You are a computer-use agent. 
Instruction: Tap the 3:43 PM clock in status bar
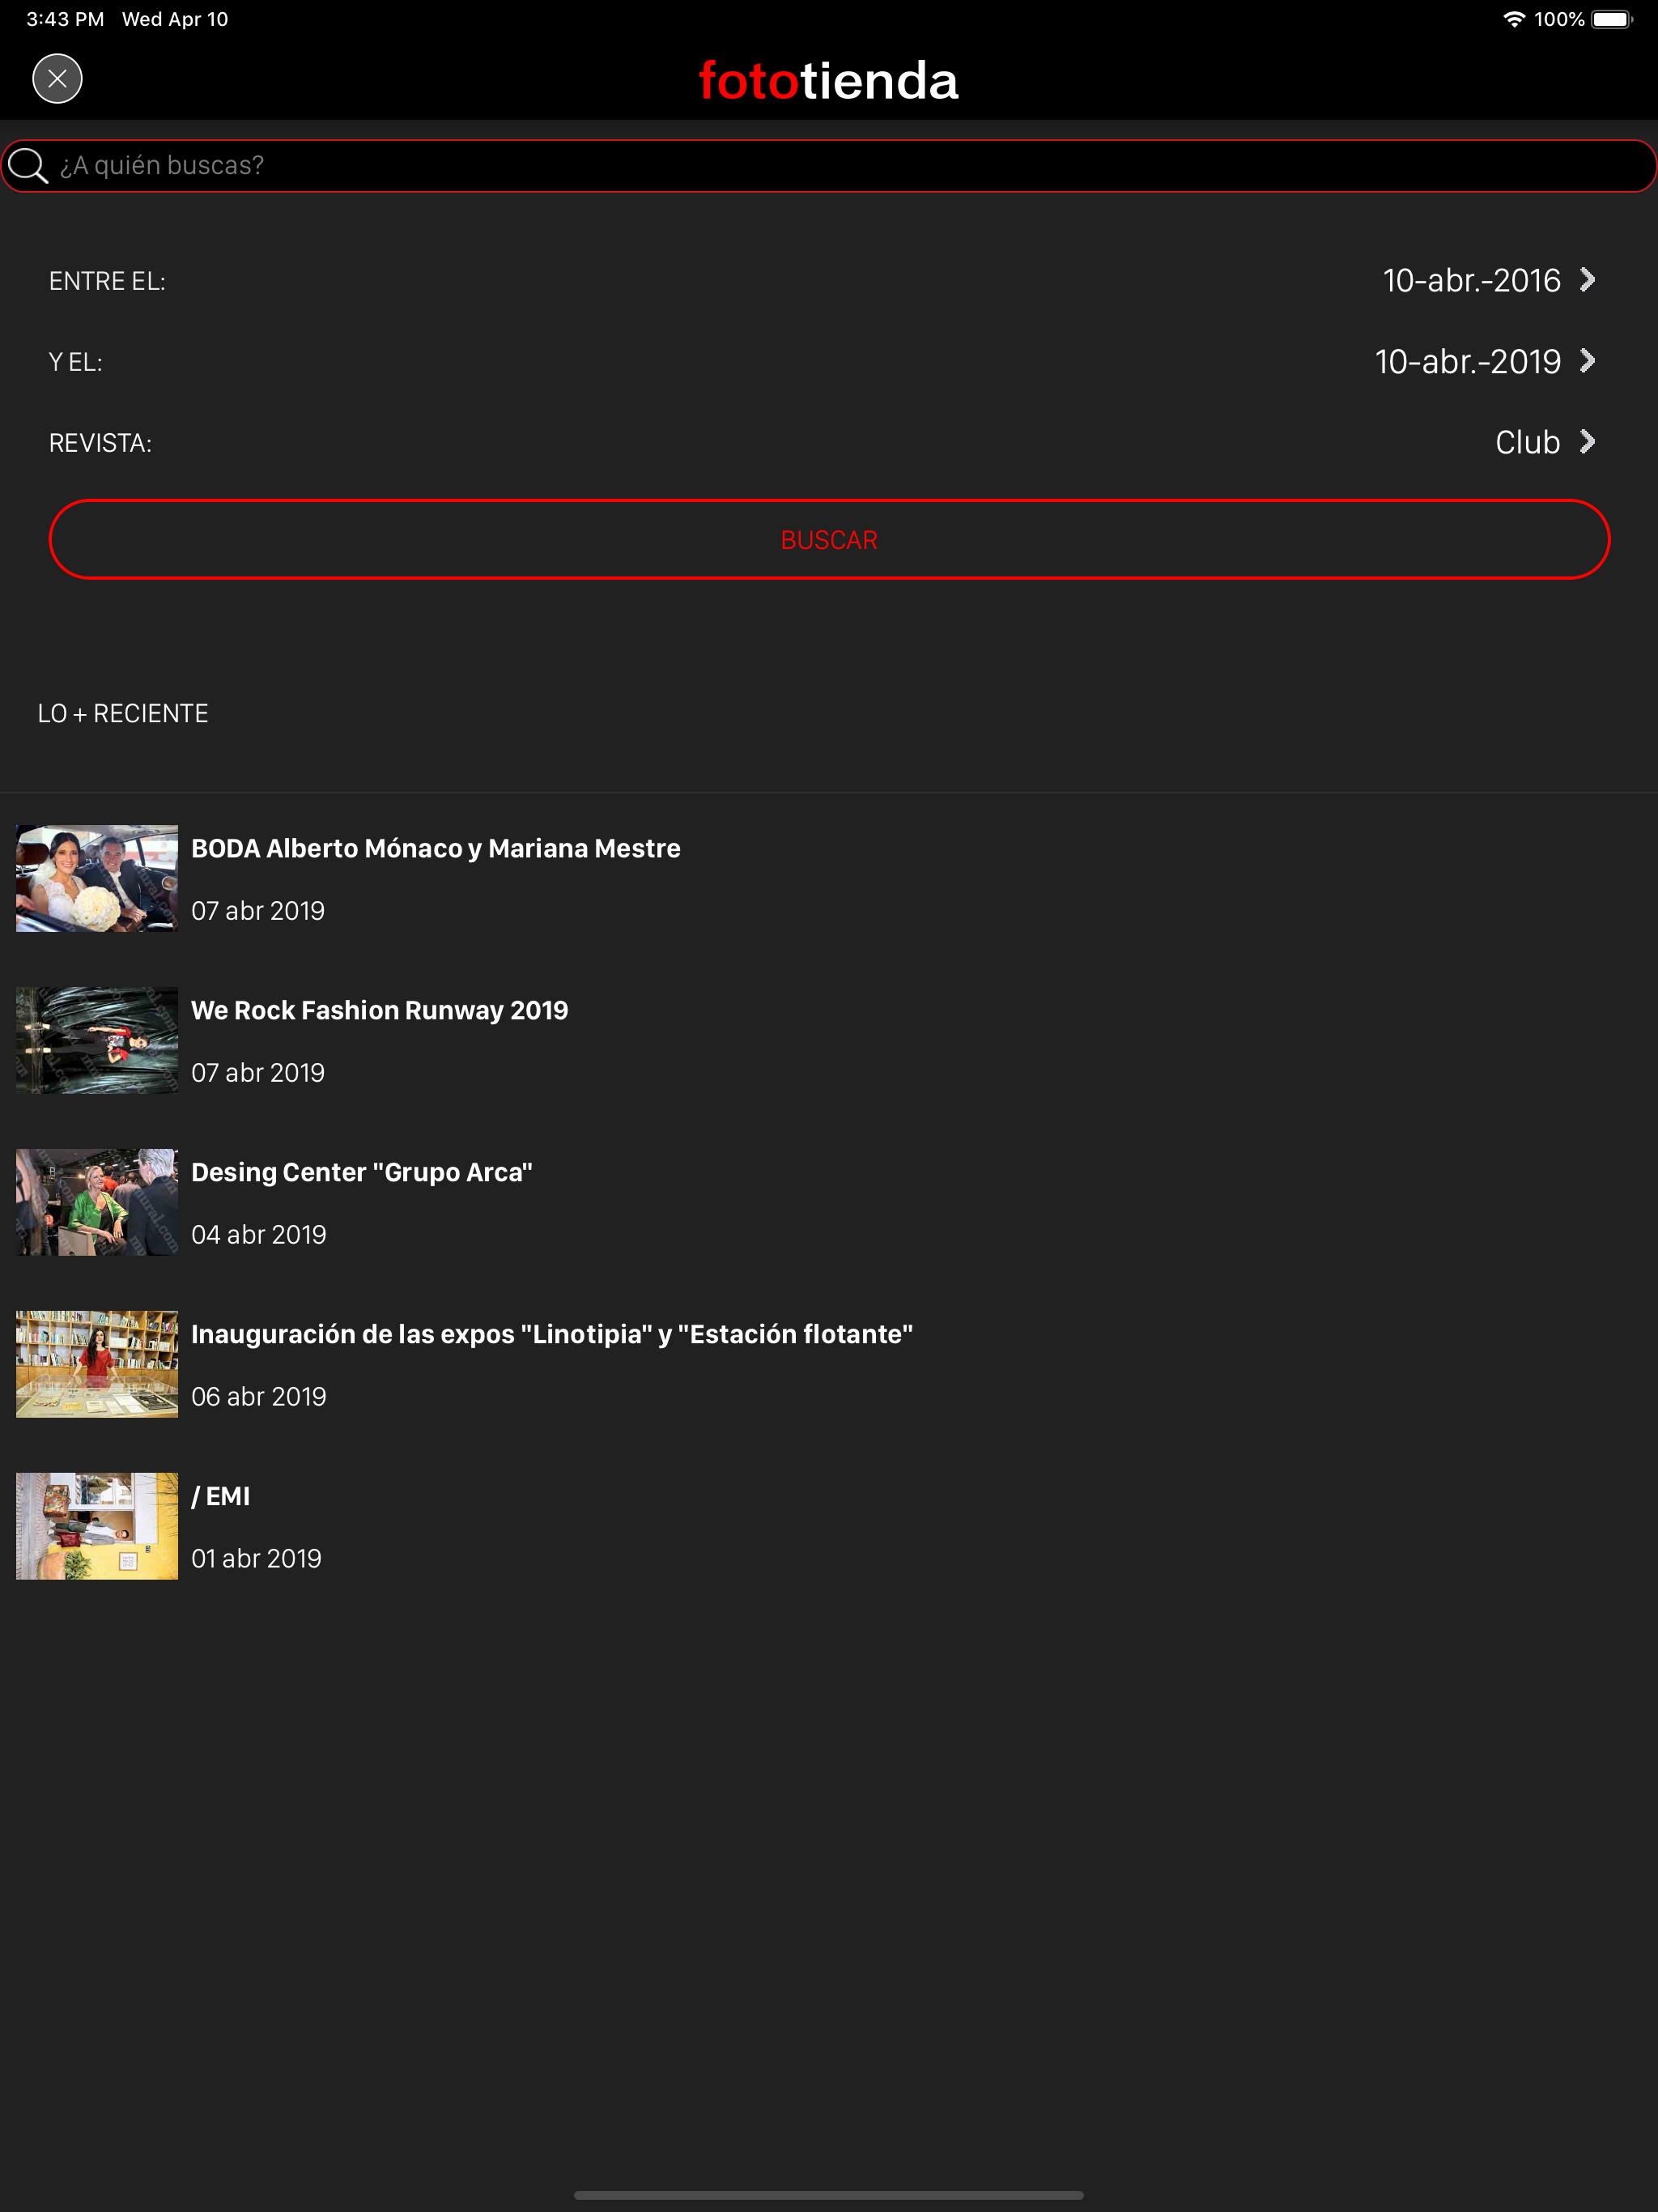[65, 19]
